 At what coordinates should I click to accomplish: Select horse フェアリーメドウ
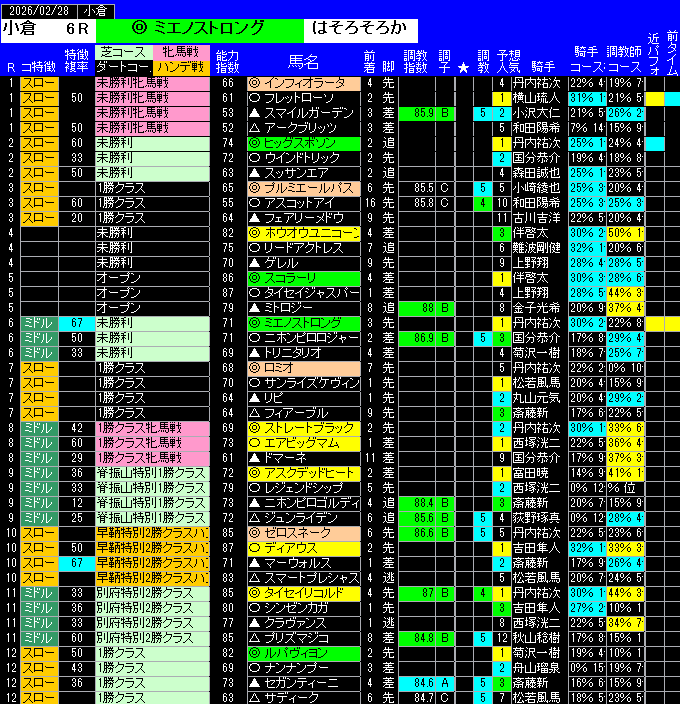tap(304, 218)
